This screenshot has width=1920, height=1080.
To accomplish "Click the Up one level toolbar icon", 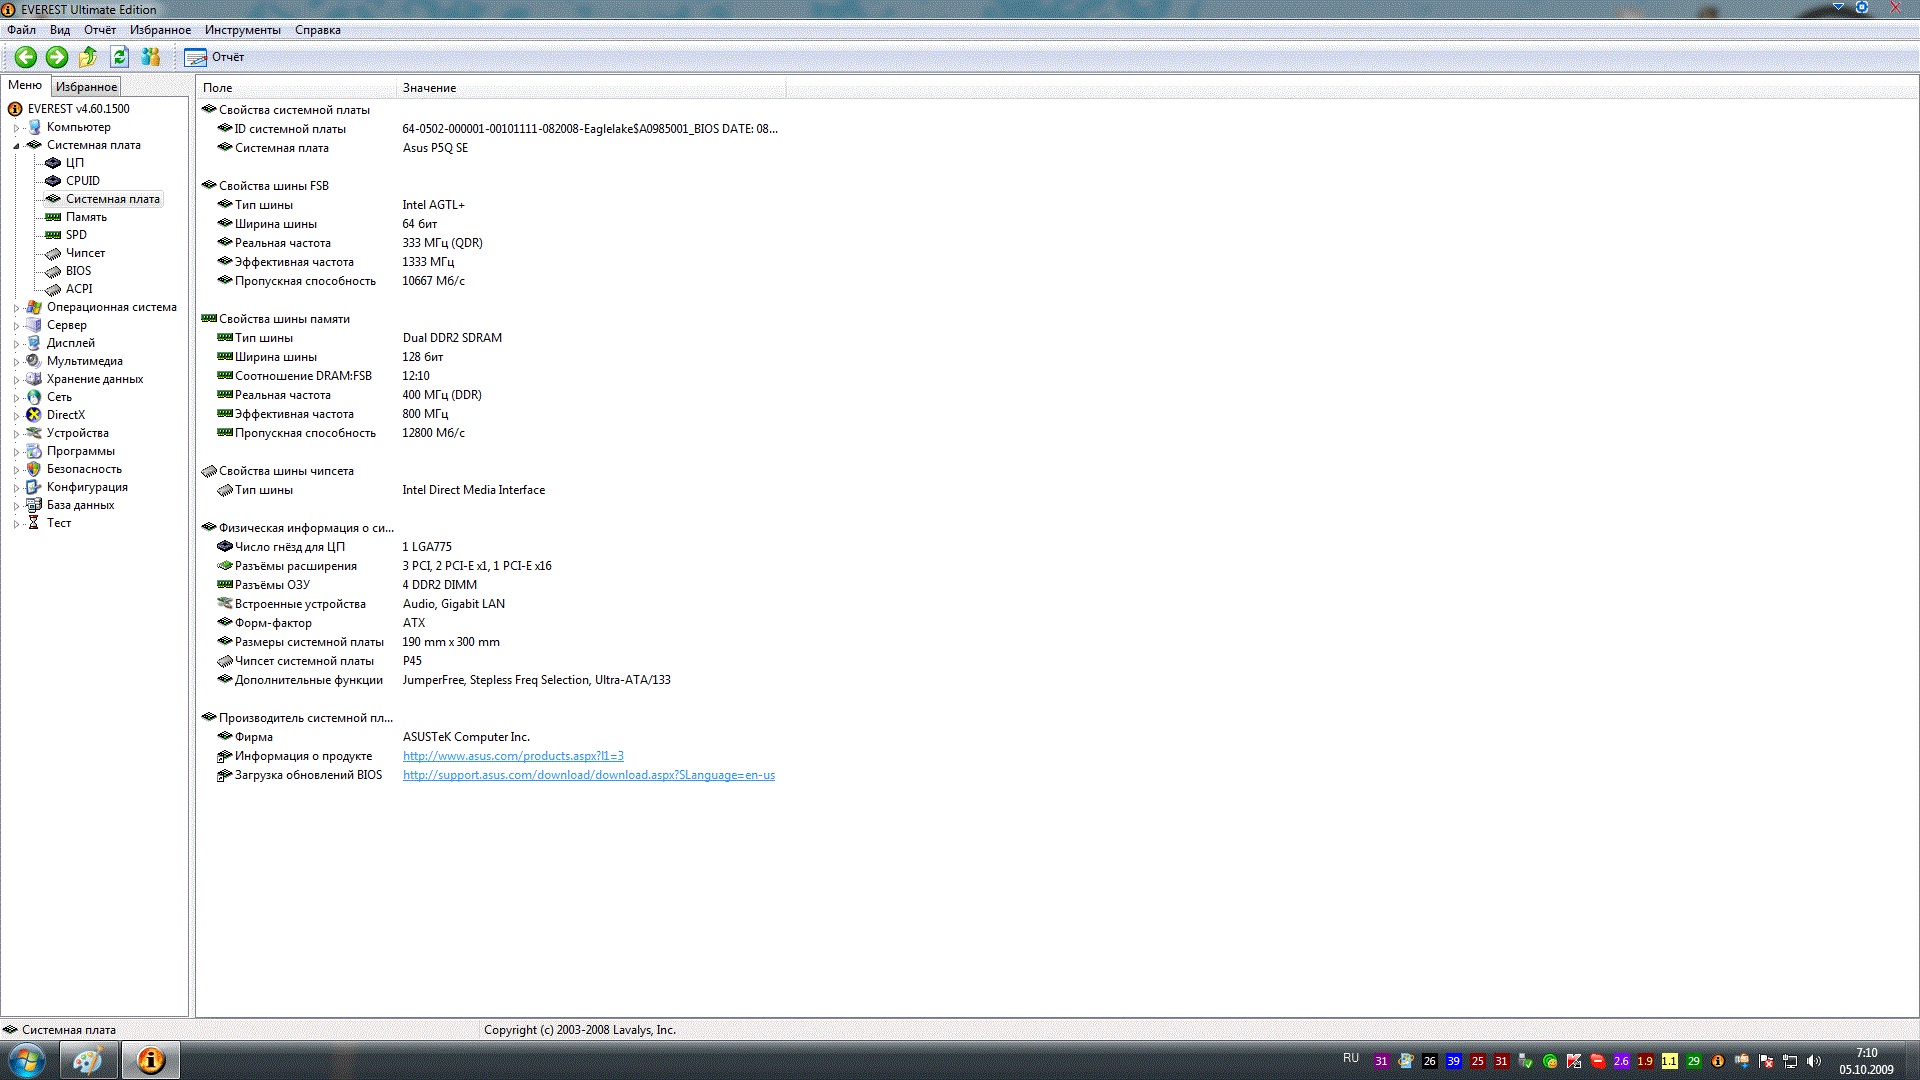I will [88, 57].
